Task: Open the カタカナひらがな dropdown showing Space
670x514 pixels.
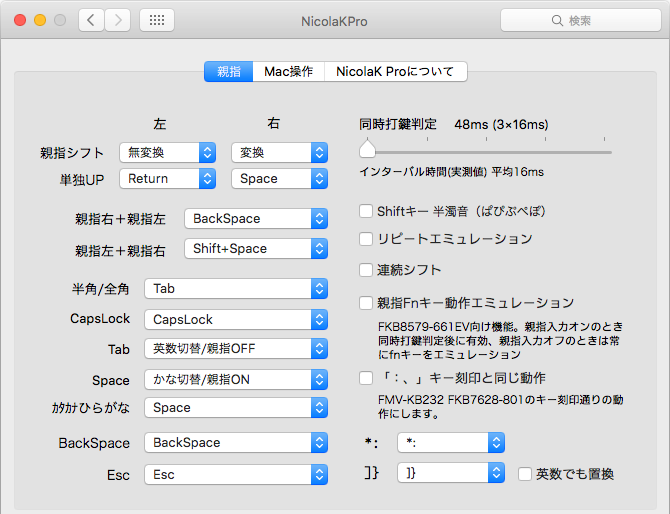Action: pyautogui.click(x=236, y=408)
